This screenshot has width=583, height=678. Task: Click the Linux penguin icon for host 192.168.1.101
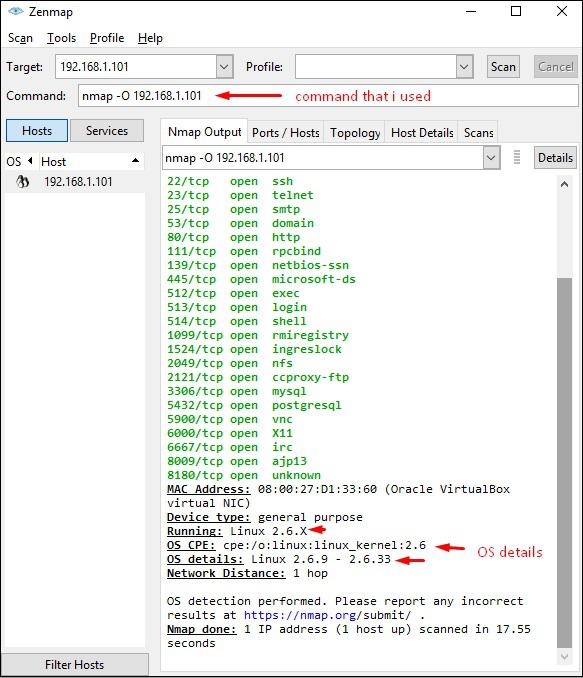point(22,182)
